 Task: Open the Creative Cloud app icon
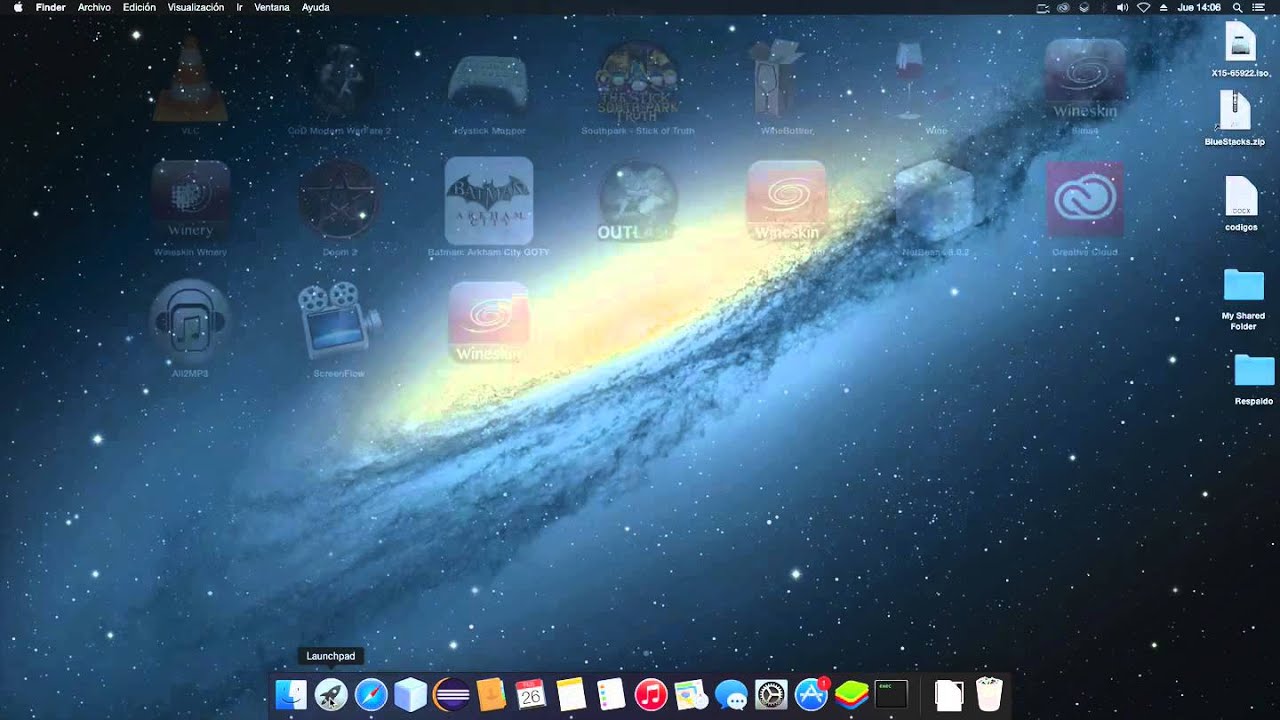click(1085, 200)
